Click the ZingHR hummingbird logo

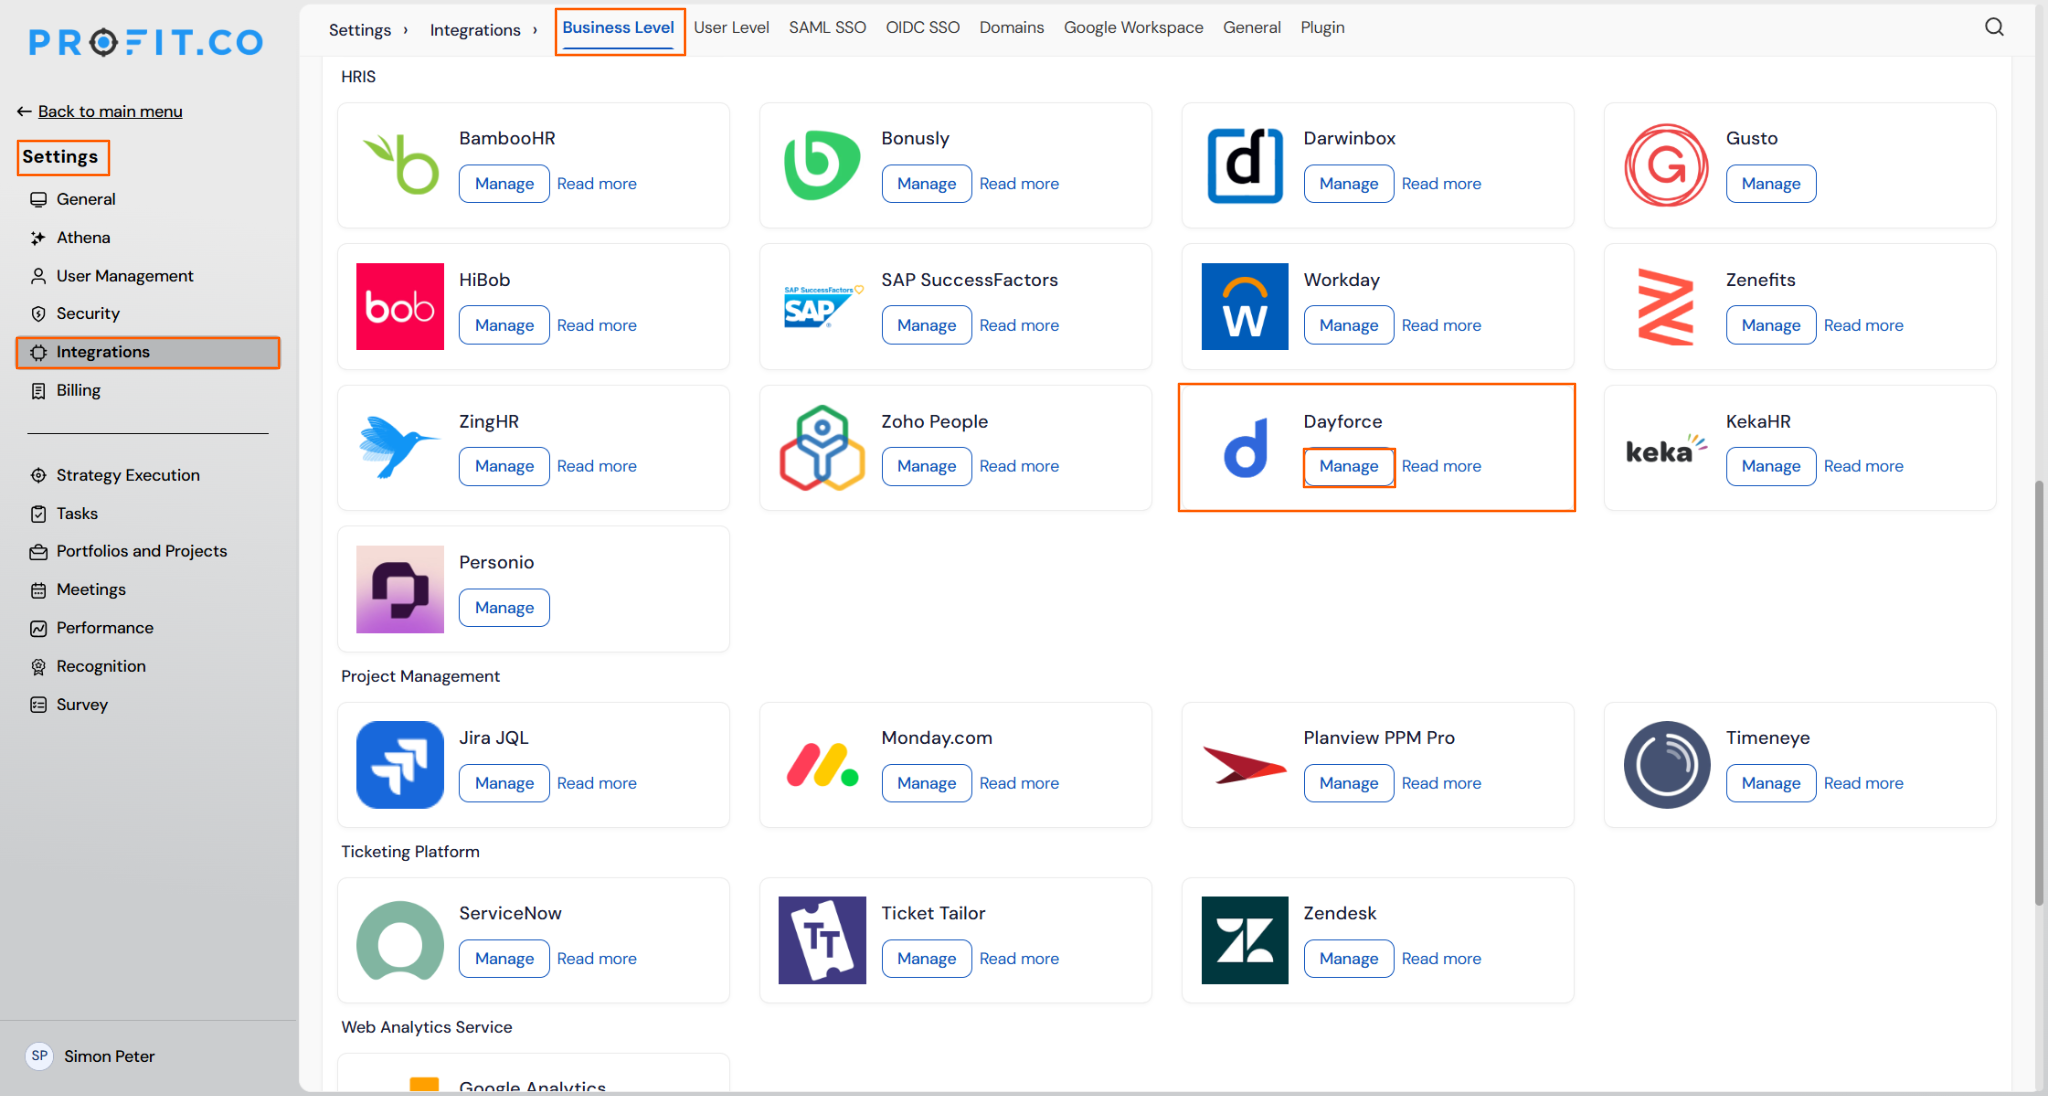point(398,446)
